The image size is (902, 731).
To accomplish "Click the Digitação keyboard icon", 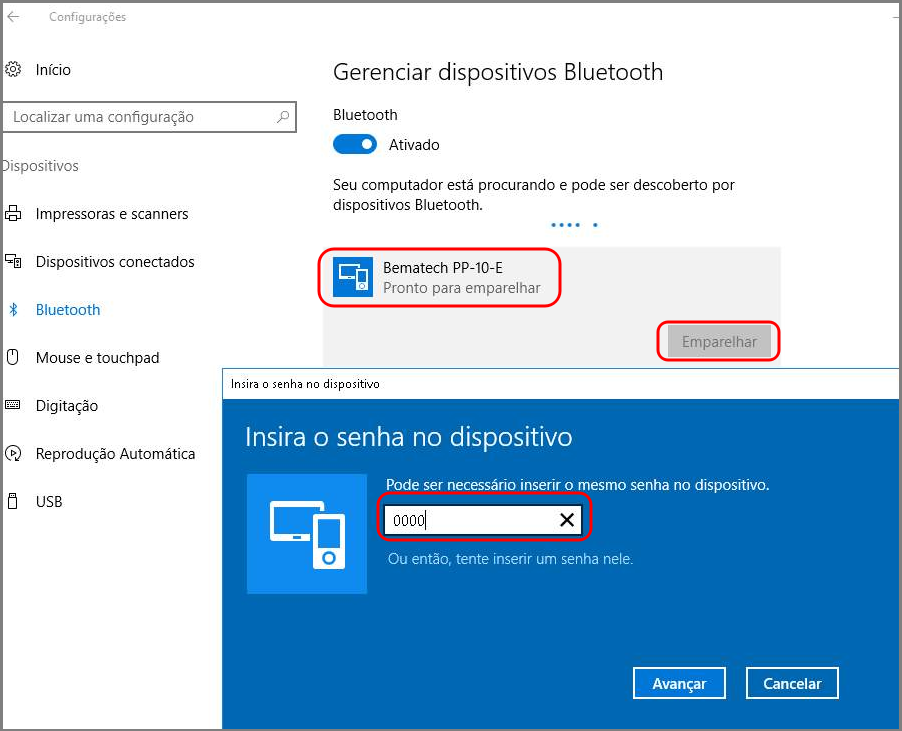I will coord(13,406).
